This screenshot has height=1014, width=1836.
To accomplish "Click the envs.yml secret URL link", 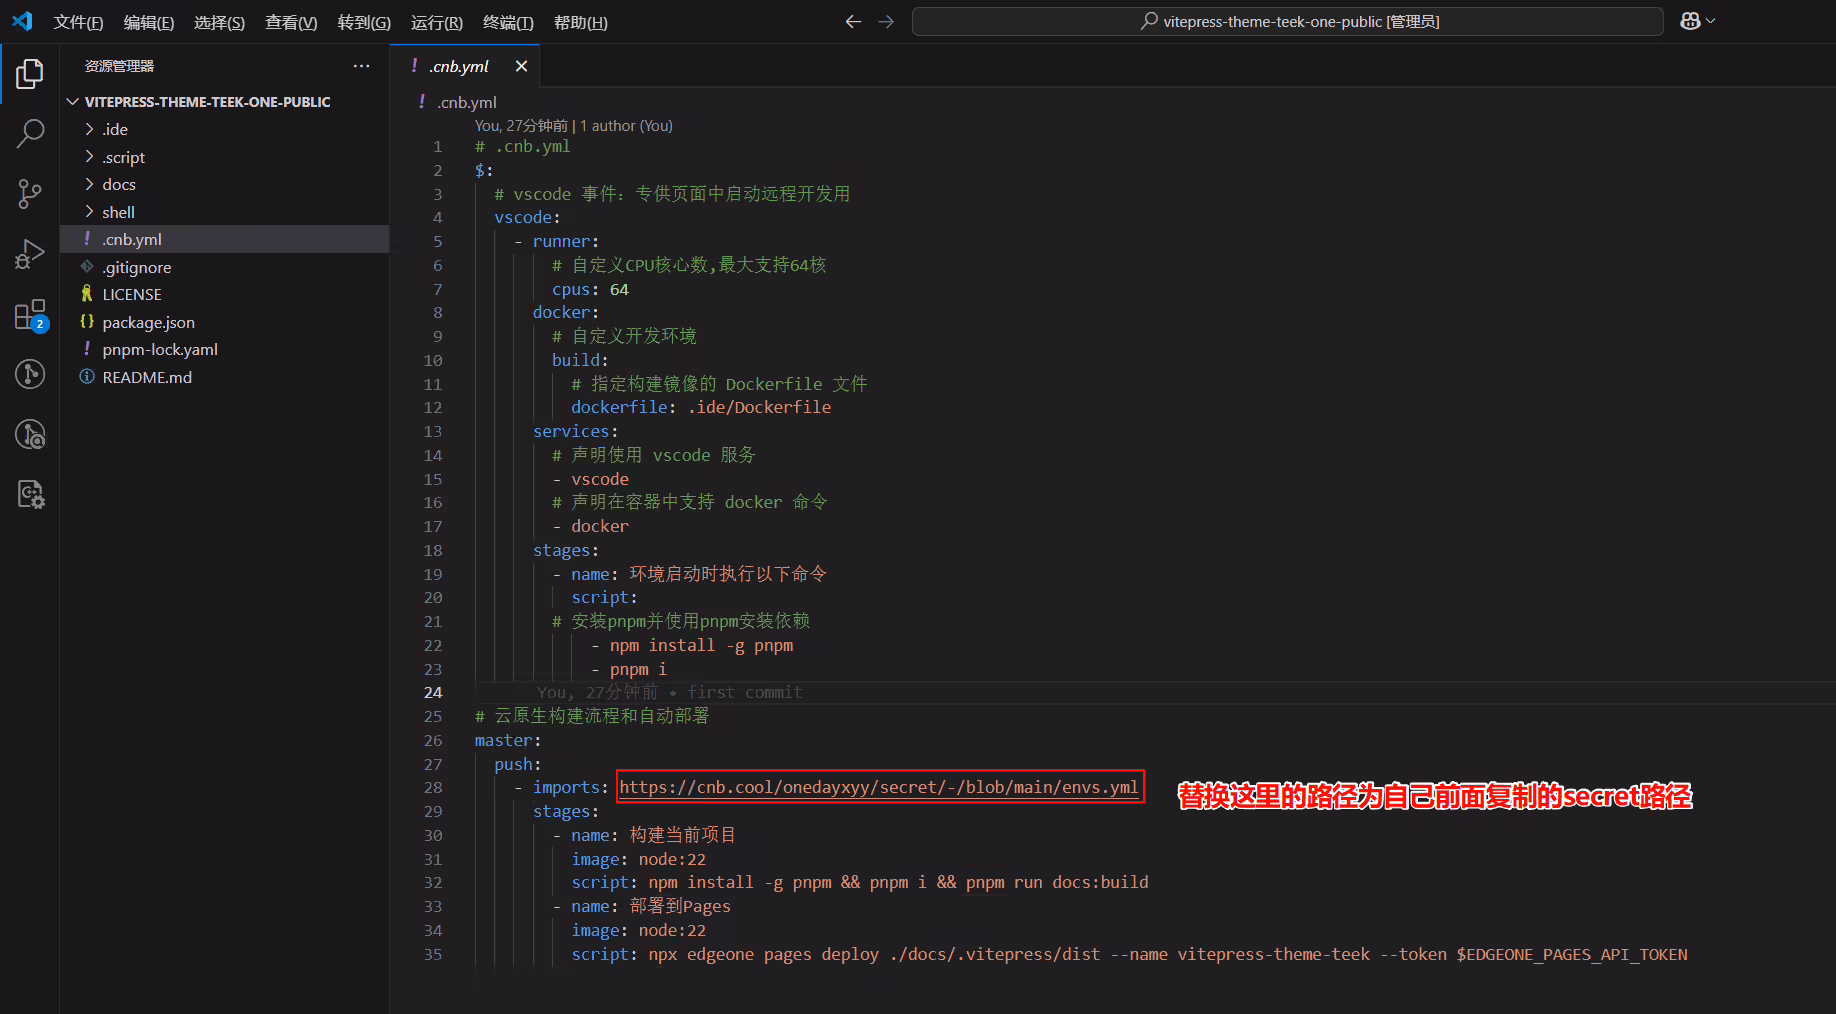I will [878, 787].
